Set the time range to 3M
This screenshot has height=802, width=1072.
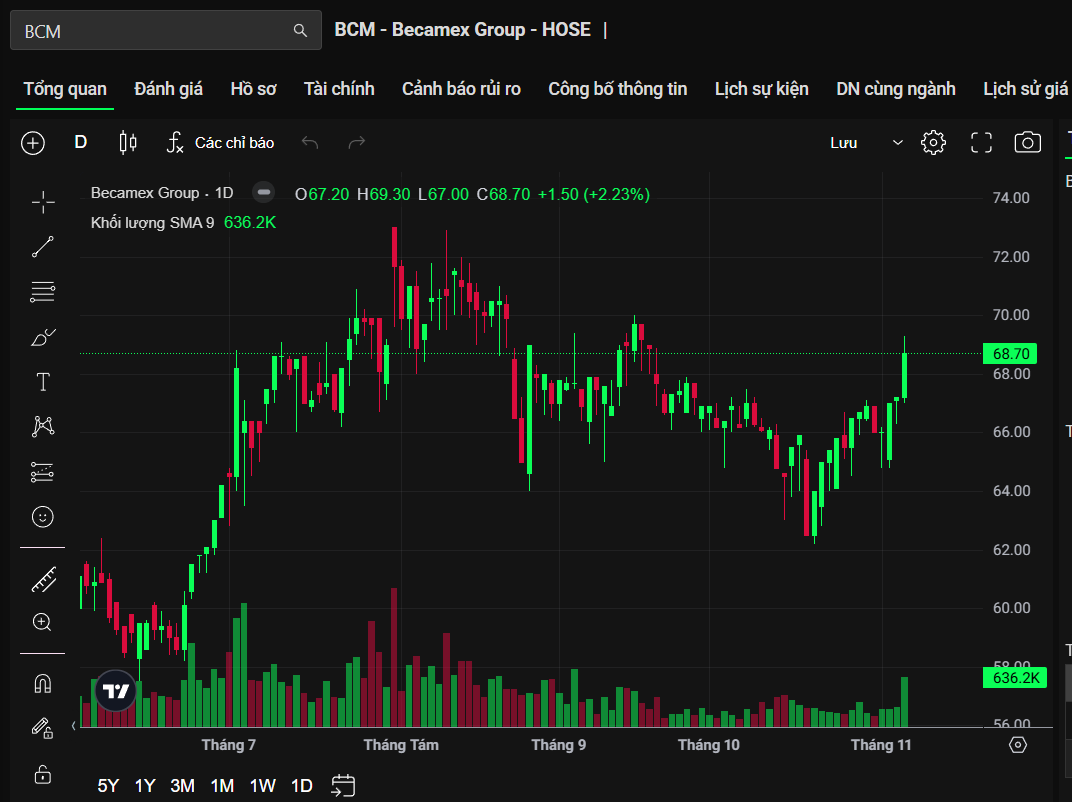coord(182,785)
